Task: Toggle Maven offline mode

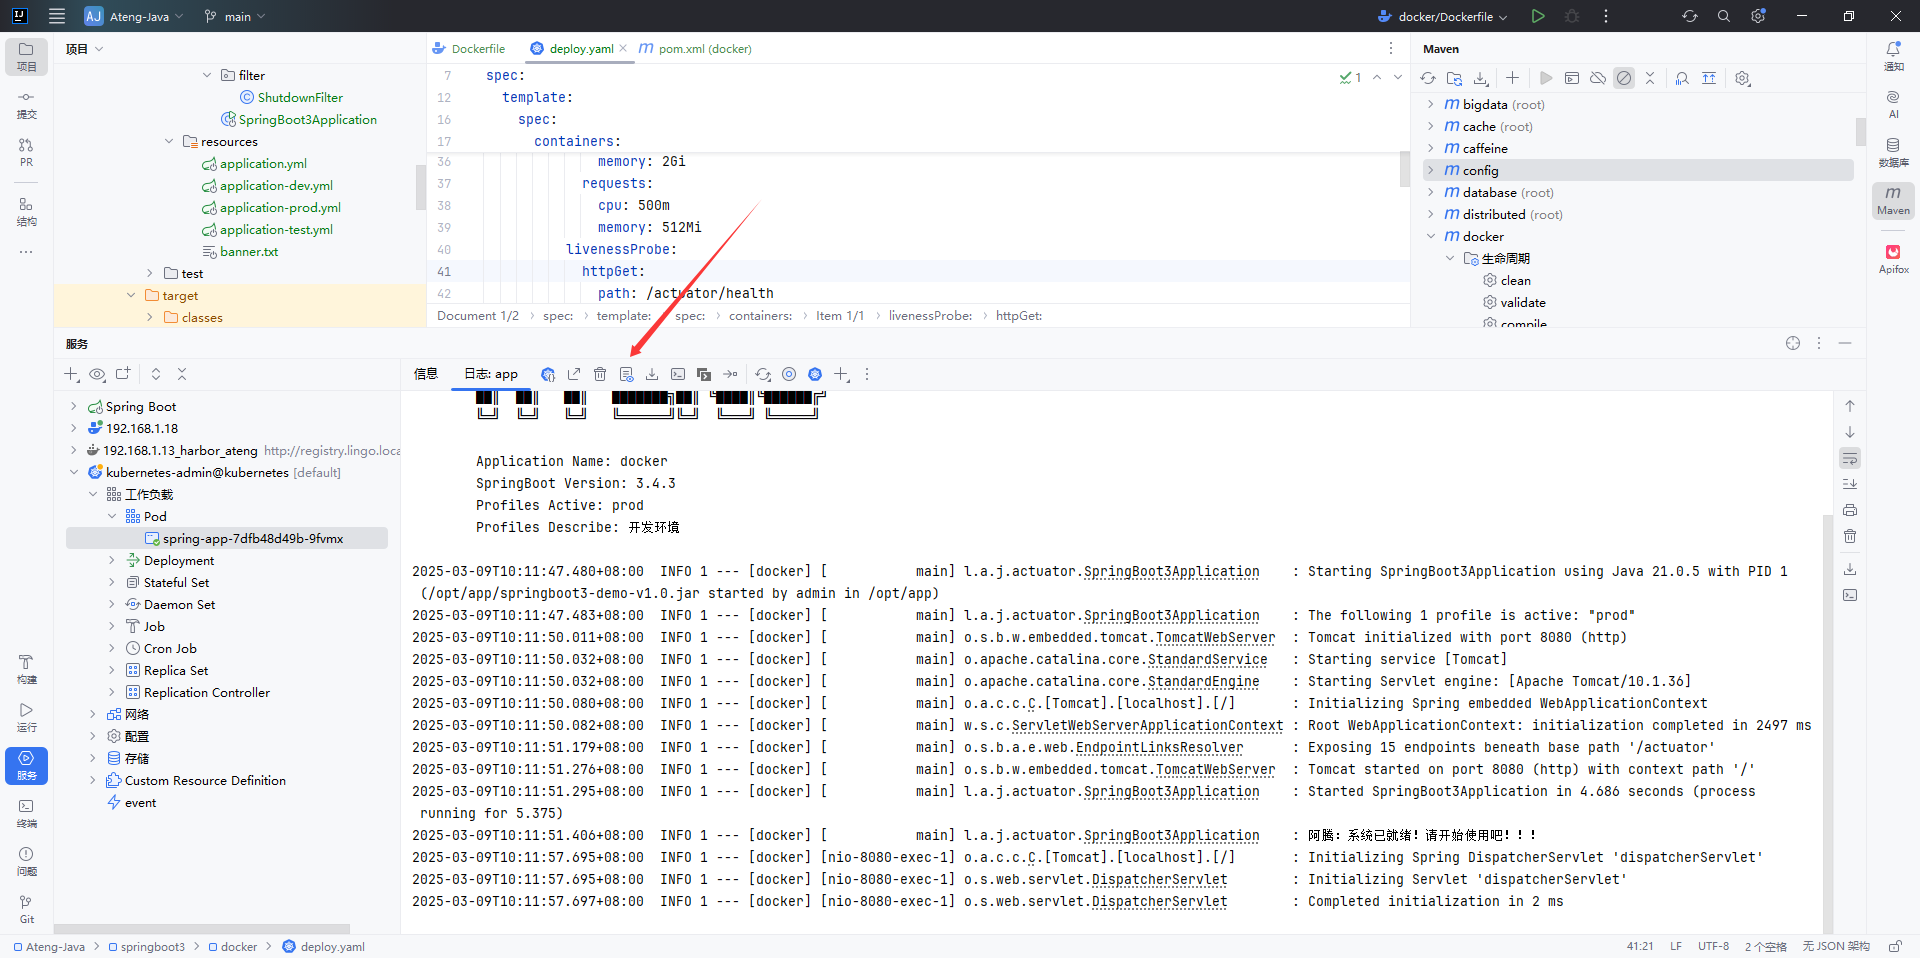Action: pos(1598,78)
